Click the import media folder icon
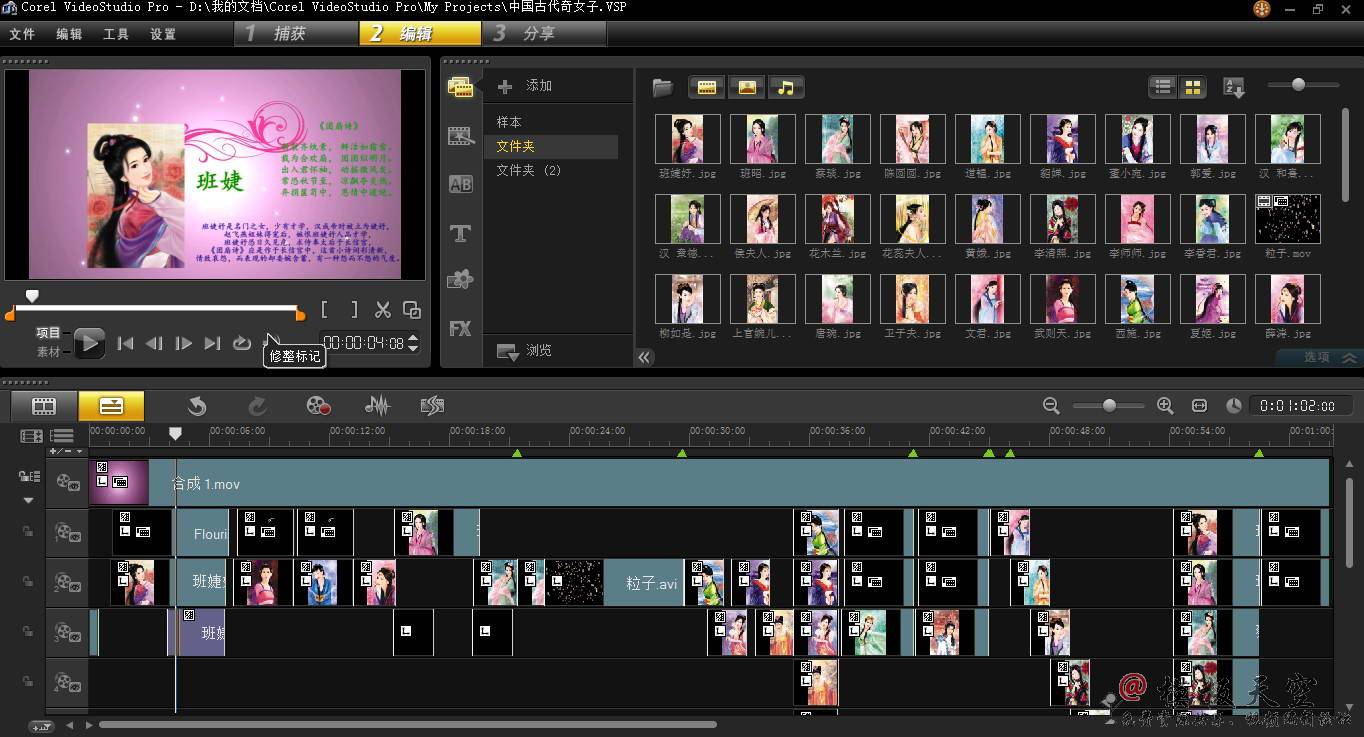The width and height of the screenshot is (1364, 737). [x=662, y=87]
